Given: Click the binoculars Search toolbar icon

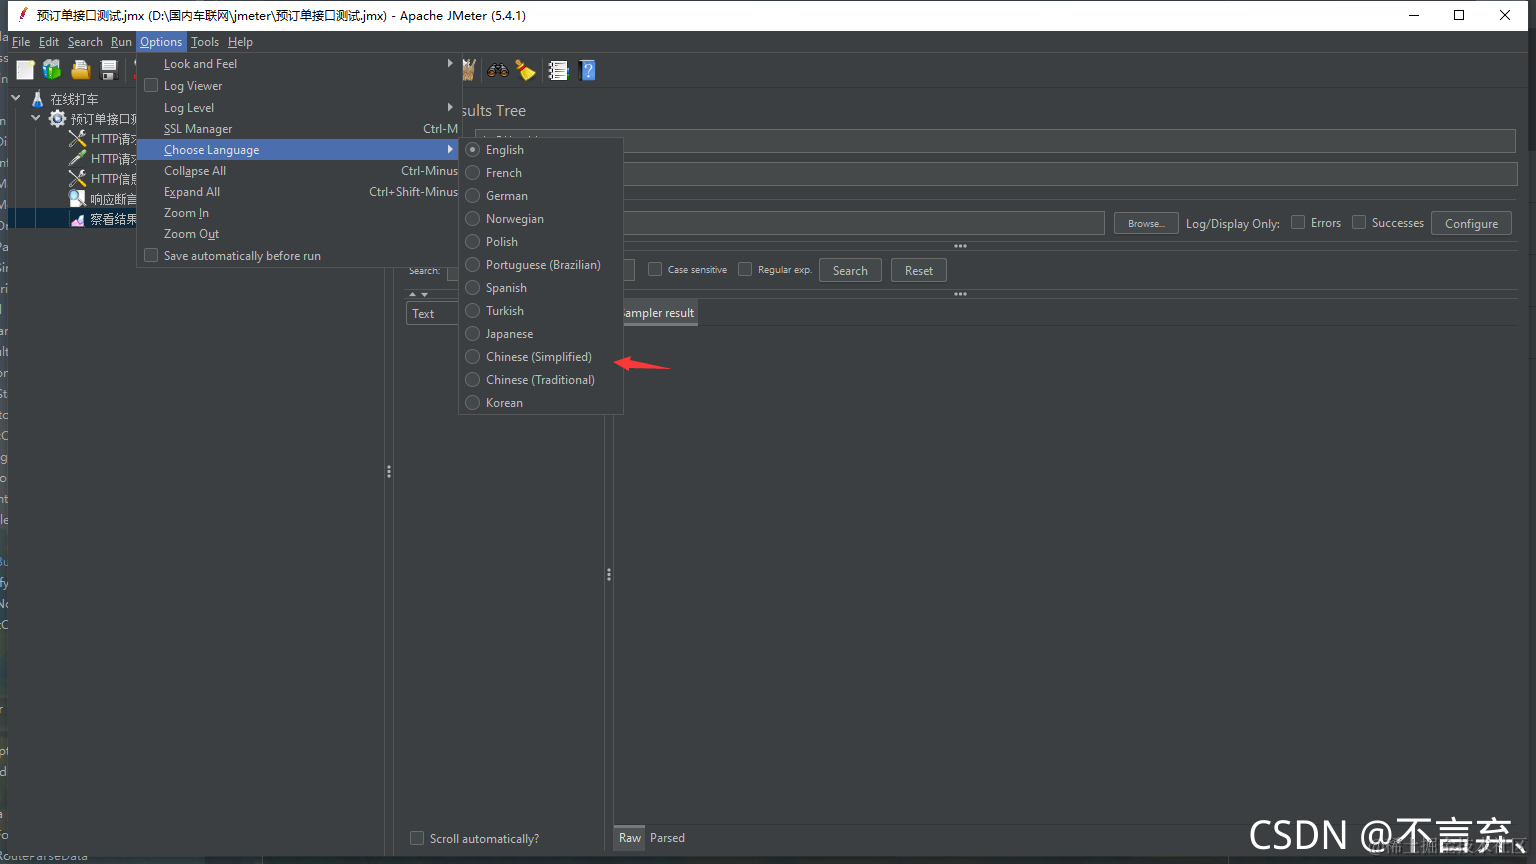Looking at the screenshot, I should point(497,70).
